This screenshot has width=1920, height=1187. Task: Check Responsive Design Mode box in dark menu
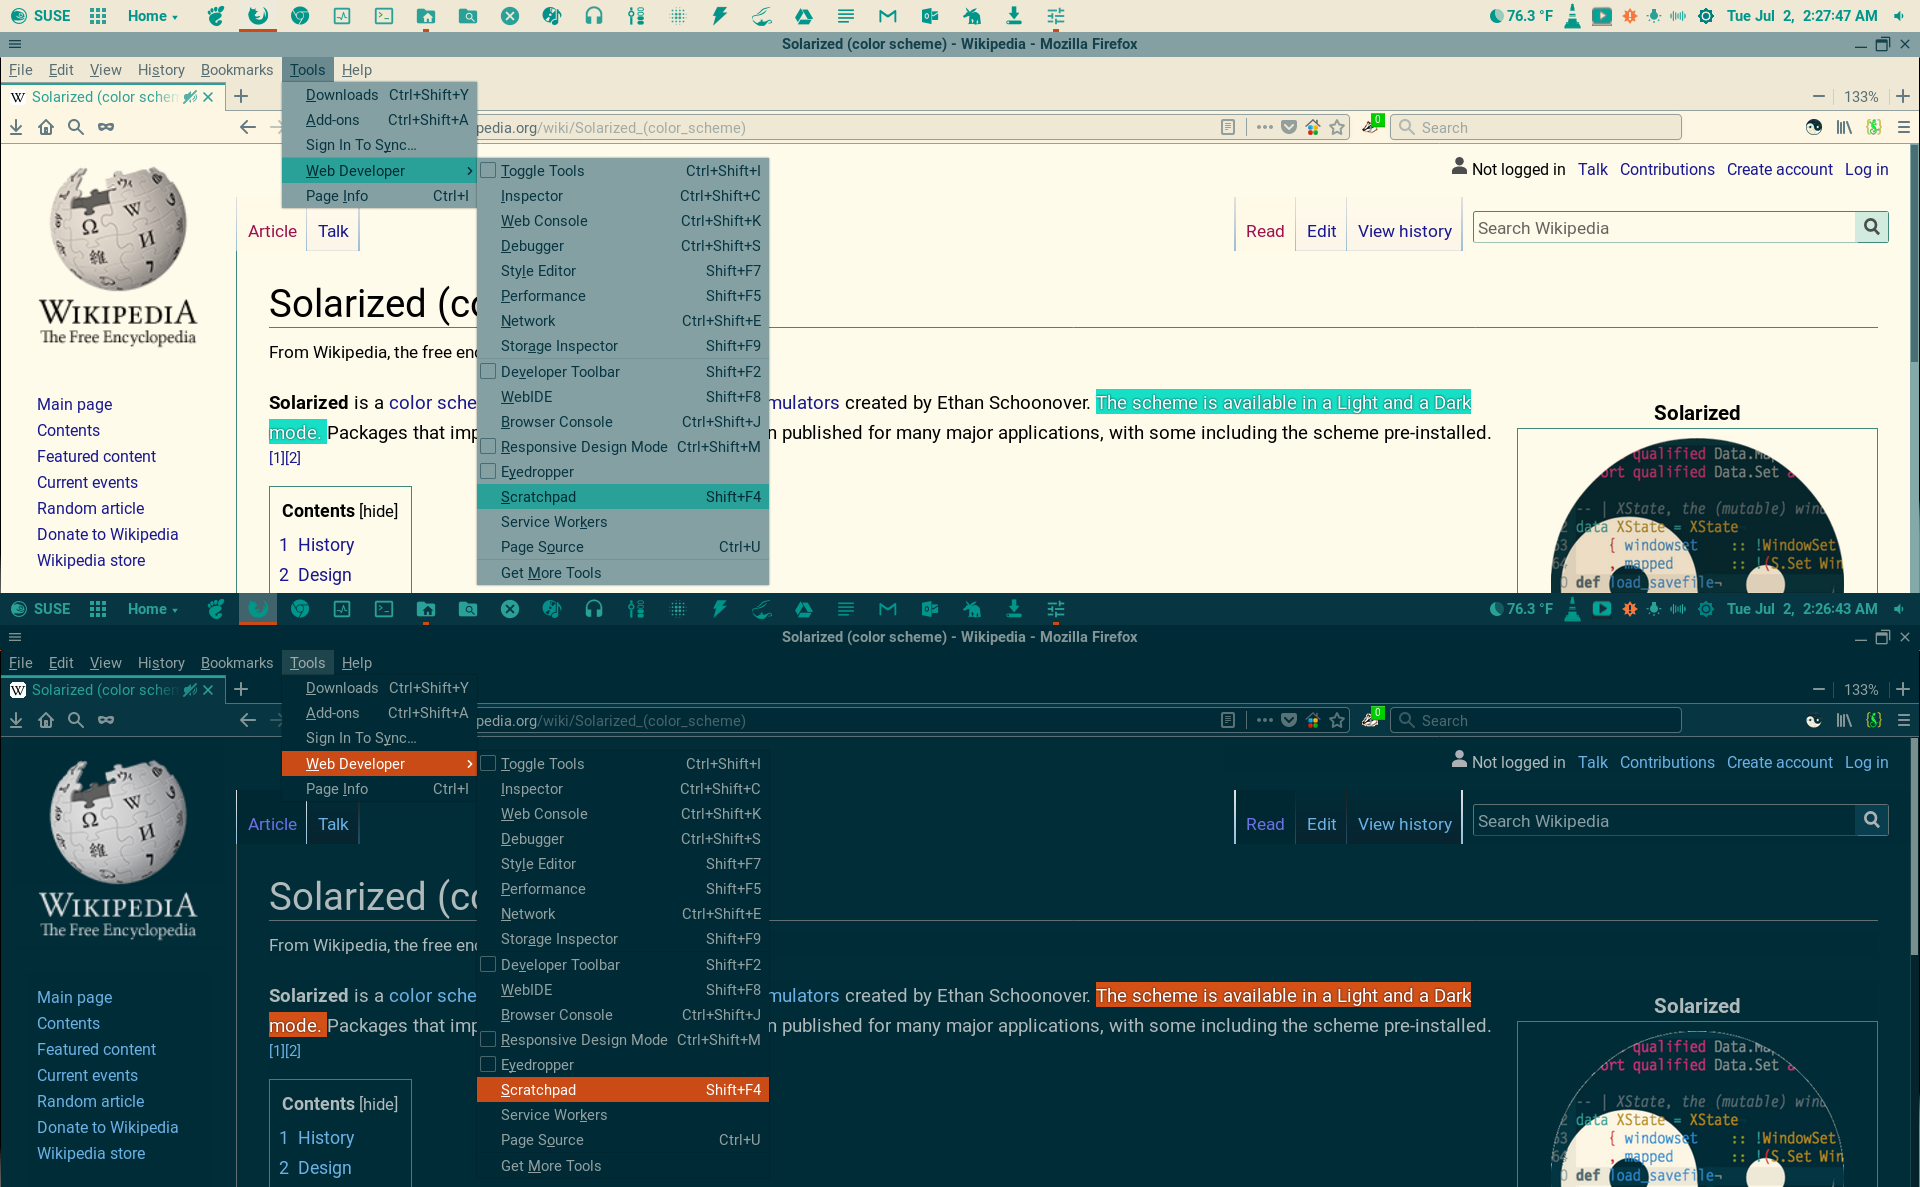[488, 1039]
